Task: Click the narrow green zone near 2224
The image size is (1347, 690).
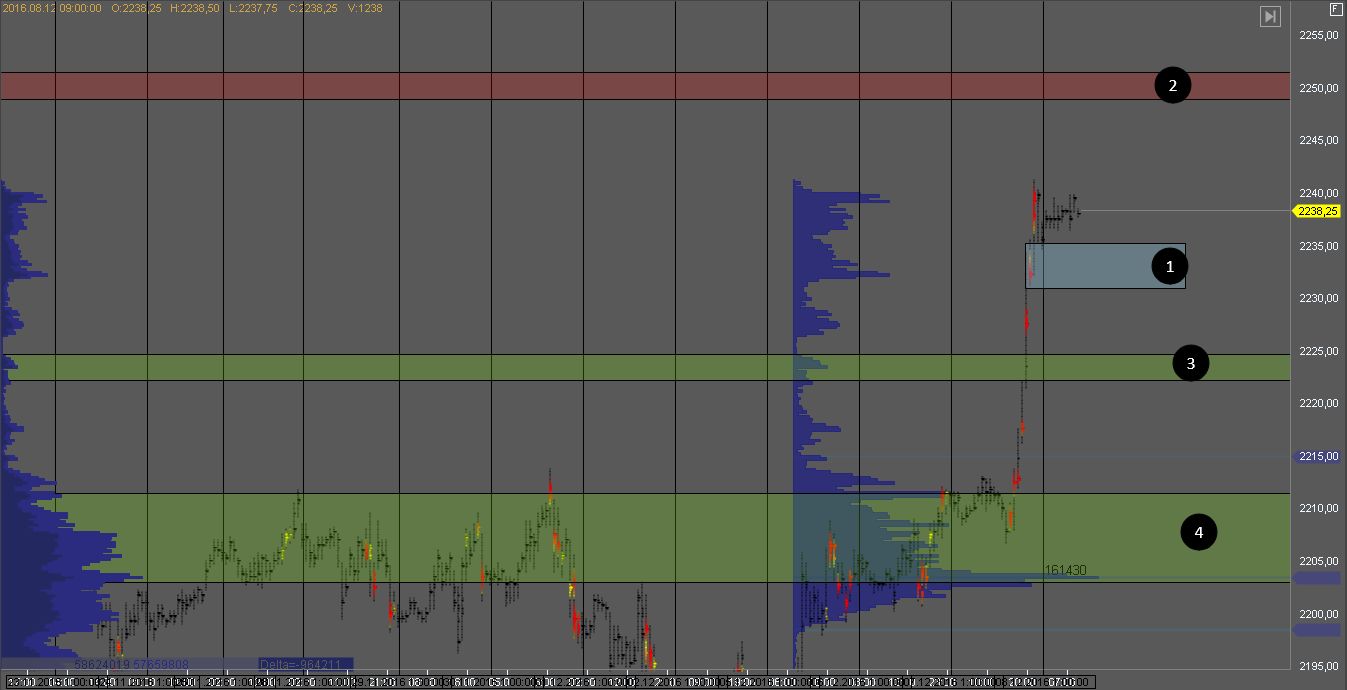Action: coord(600,367)
